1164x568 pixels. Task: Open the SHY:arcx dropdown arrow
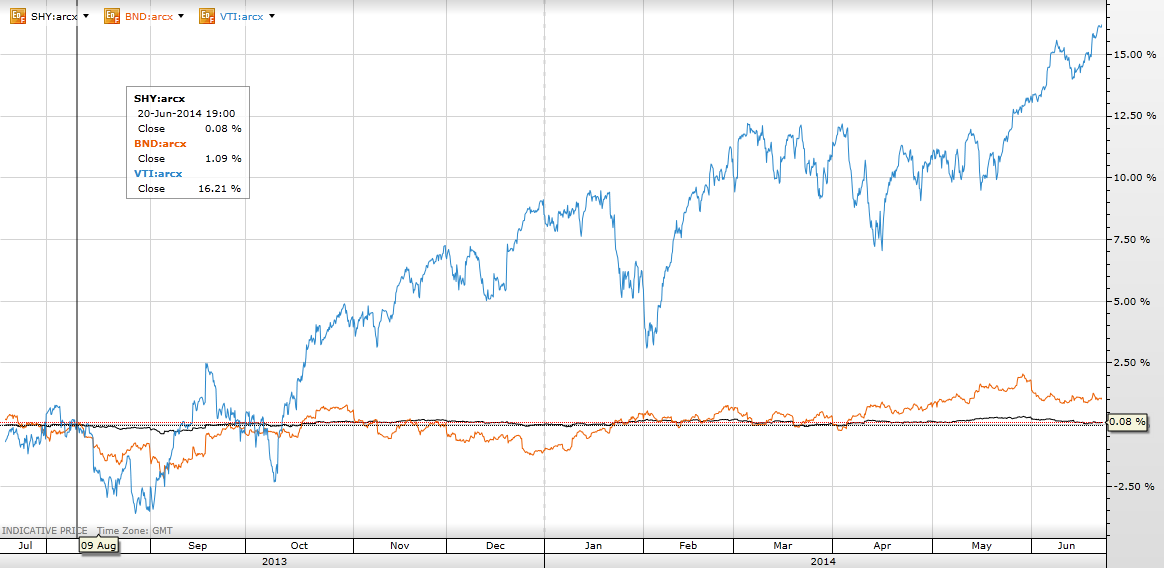[x=86, y=16]
